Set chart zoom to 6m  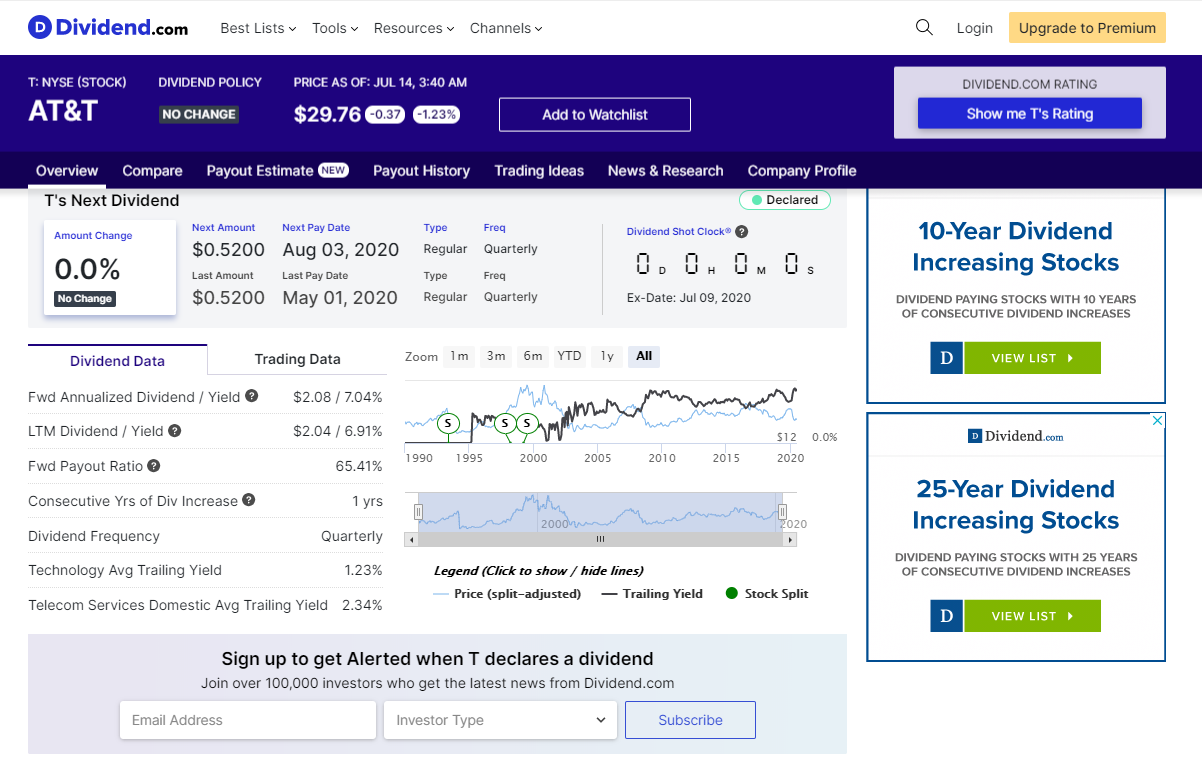tap(533, 356)
